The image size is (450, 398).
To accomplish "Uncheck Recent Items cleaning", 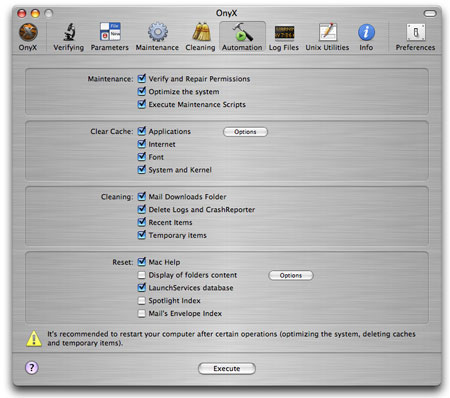I will click(142, 222).
